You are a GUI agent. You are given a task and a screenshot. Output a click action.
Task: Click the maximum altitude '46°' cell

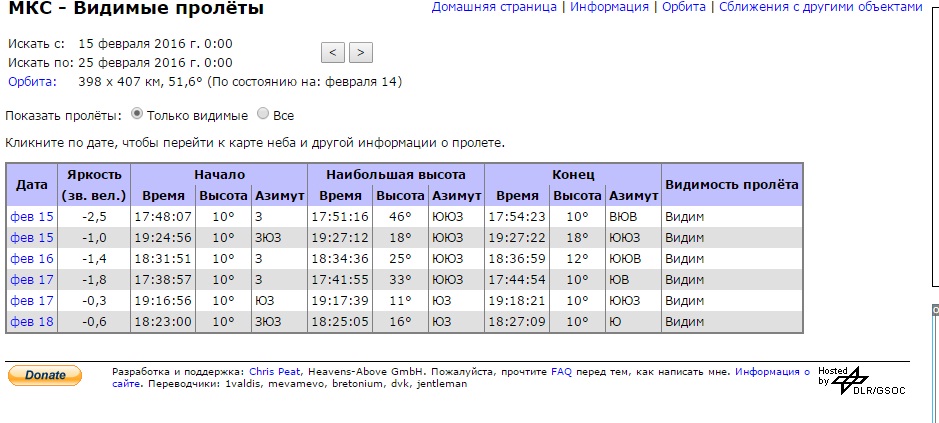click(x=400, y=217)
